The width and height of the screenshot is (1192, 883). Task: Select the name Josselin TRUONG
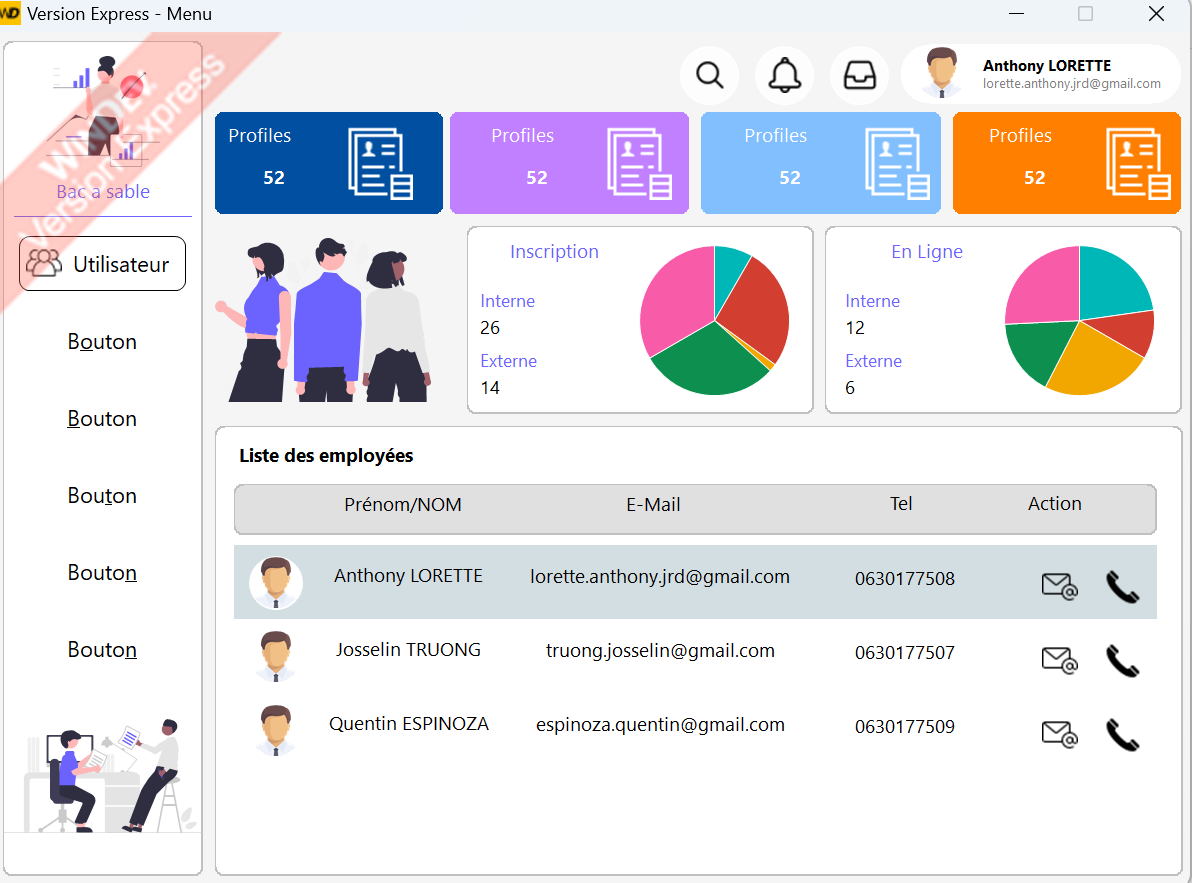pyautogui.click(x=408, y=650)
